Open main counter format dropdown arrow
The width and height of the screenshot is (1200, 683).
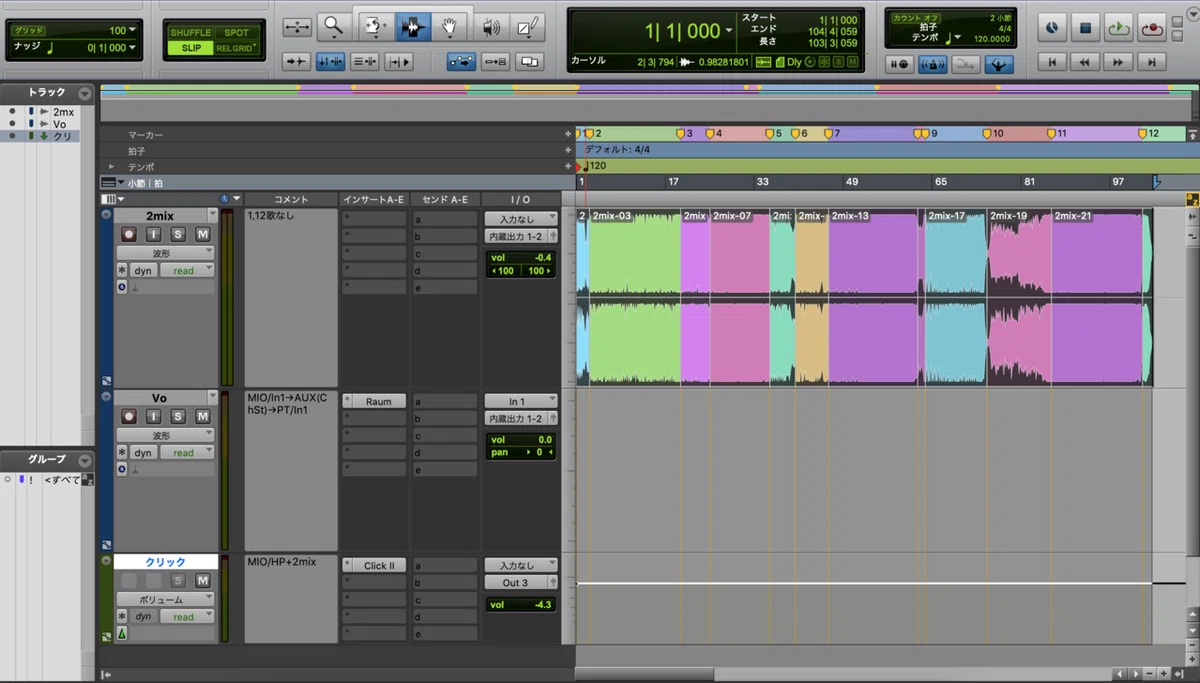click(728, 31)
